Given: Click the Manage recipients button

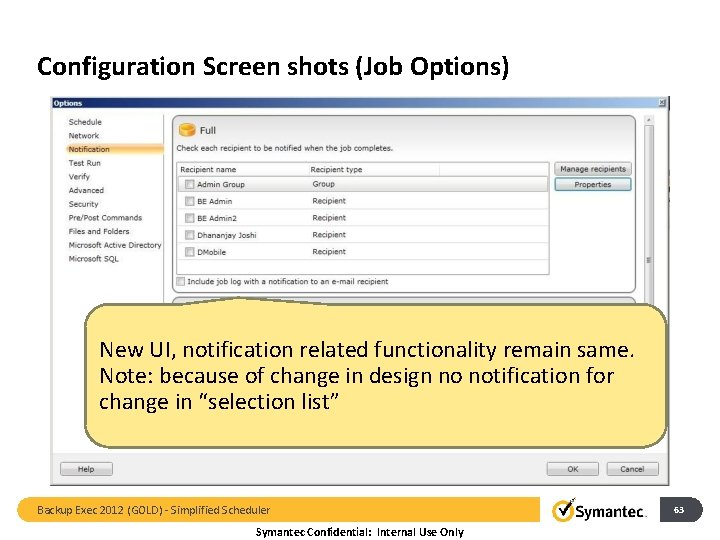Looking at the screenshot, I should point(593,169).
